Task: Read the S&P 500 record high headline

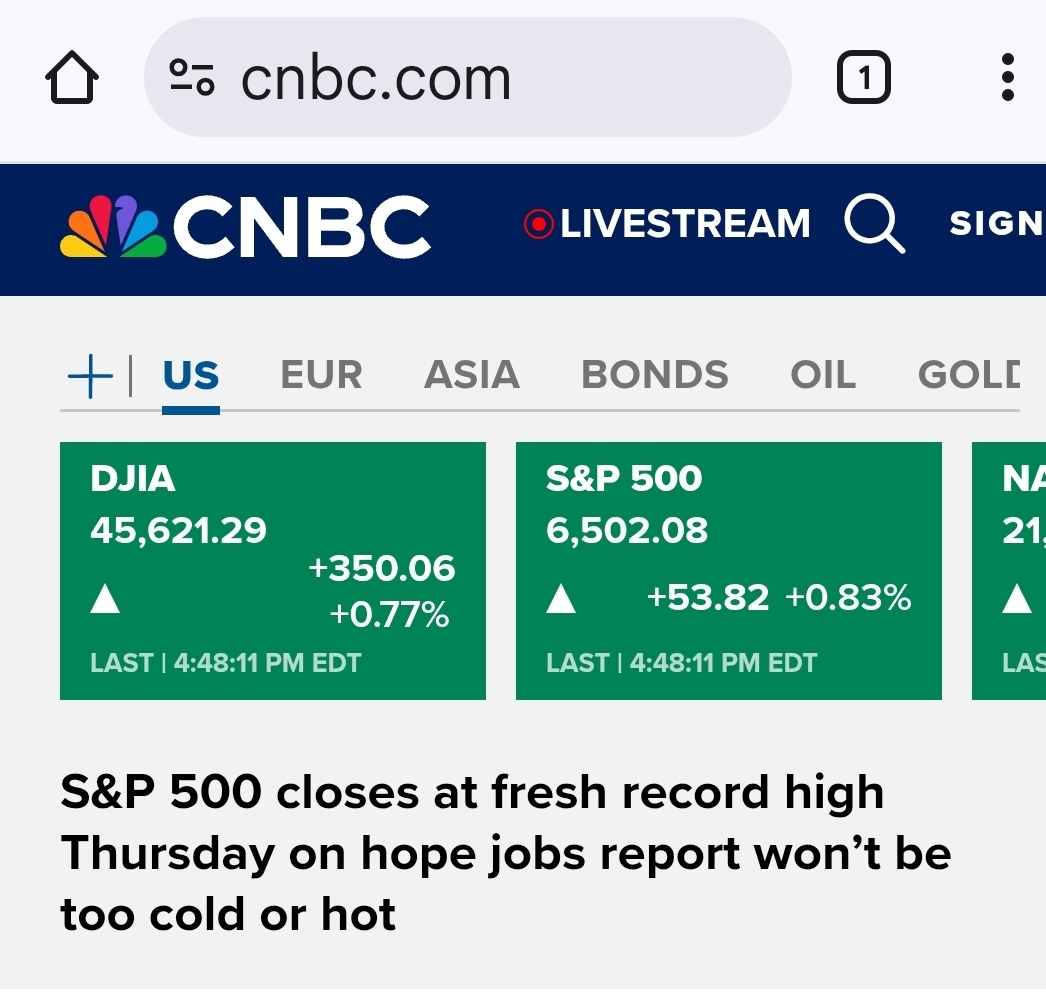Action: click(x=506, y=853)
